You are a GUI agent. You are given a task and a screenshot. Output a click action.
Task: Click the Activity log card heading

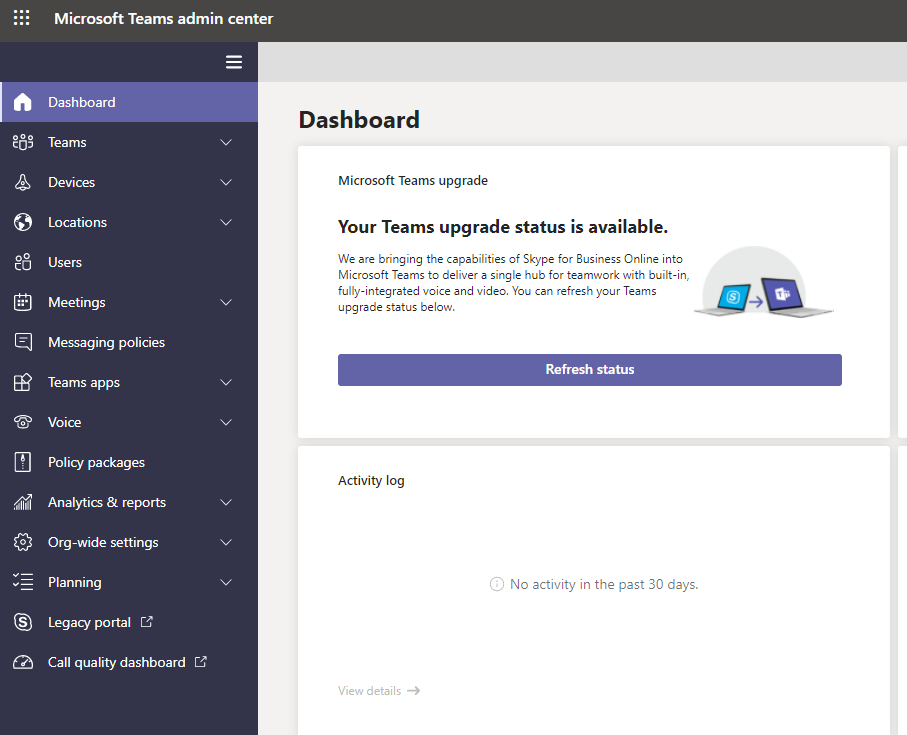[371, 481]
